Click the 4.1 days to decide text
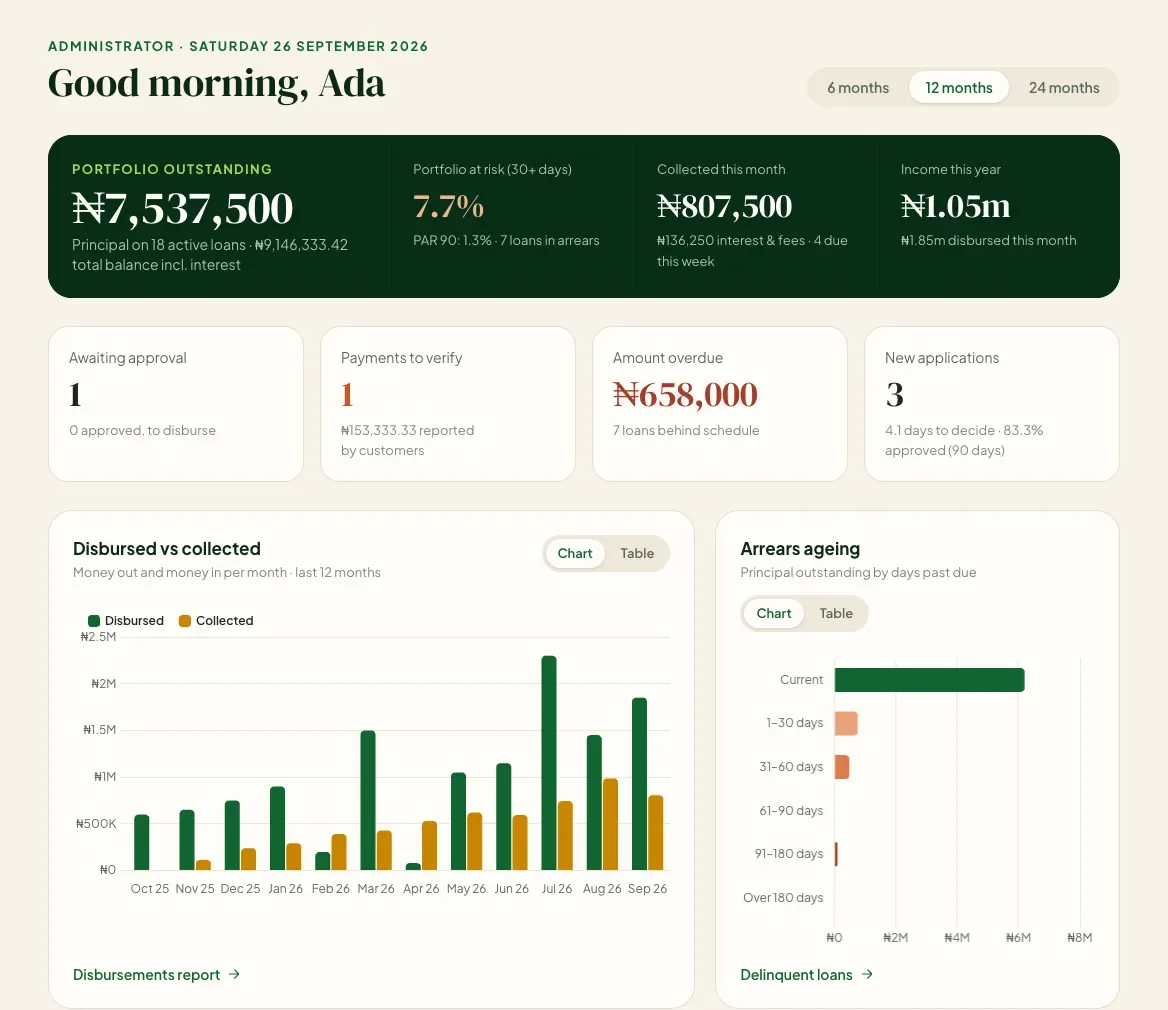The image size is (1168, 1010). pyautogui.click(x=940, y=431)
